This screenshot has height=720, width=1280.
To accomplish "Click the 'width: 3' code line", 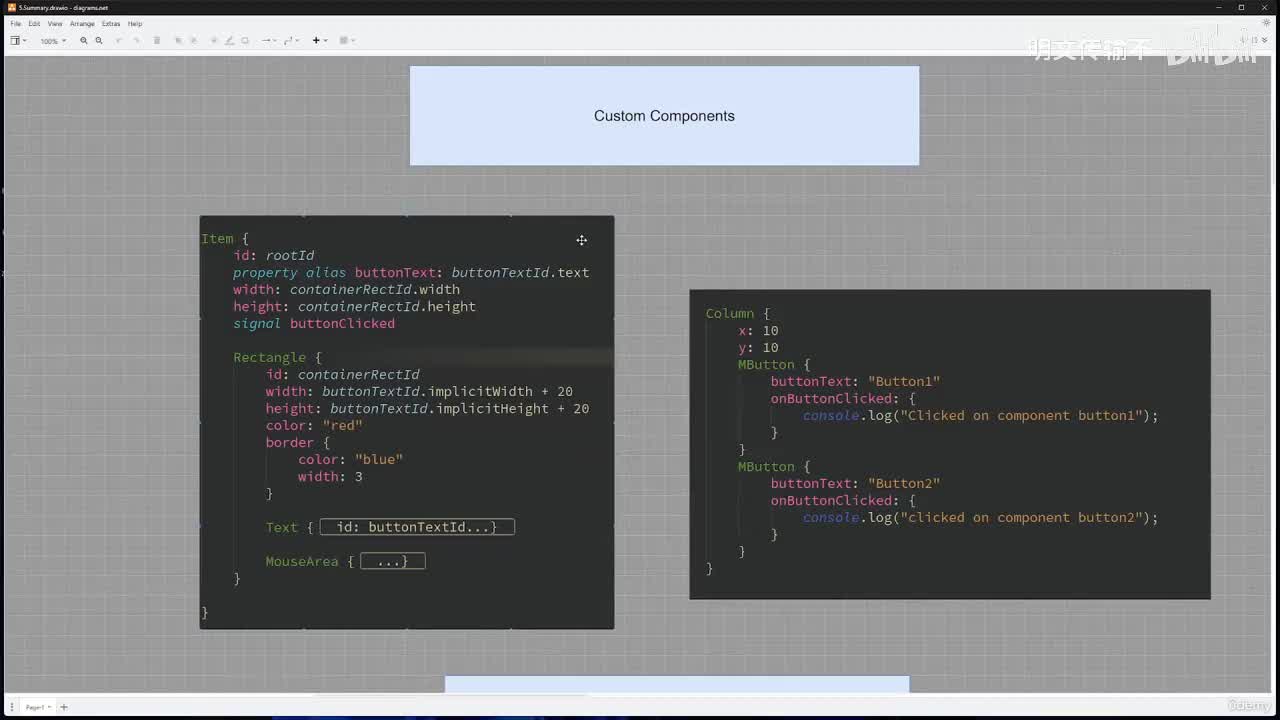I will click(x=330, y=477).
